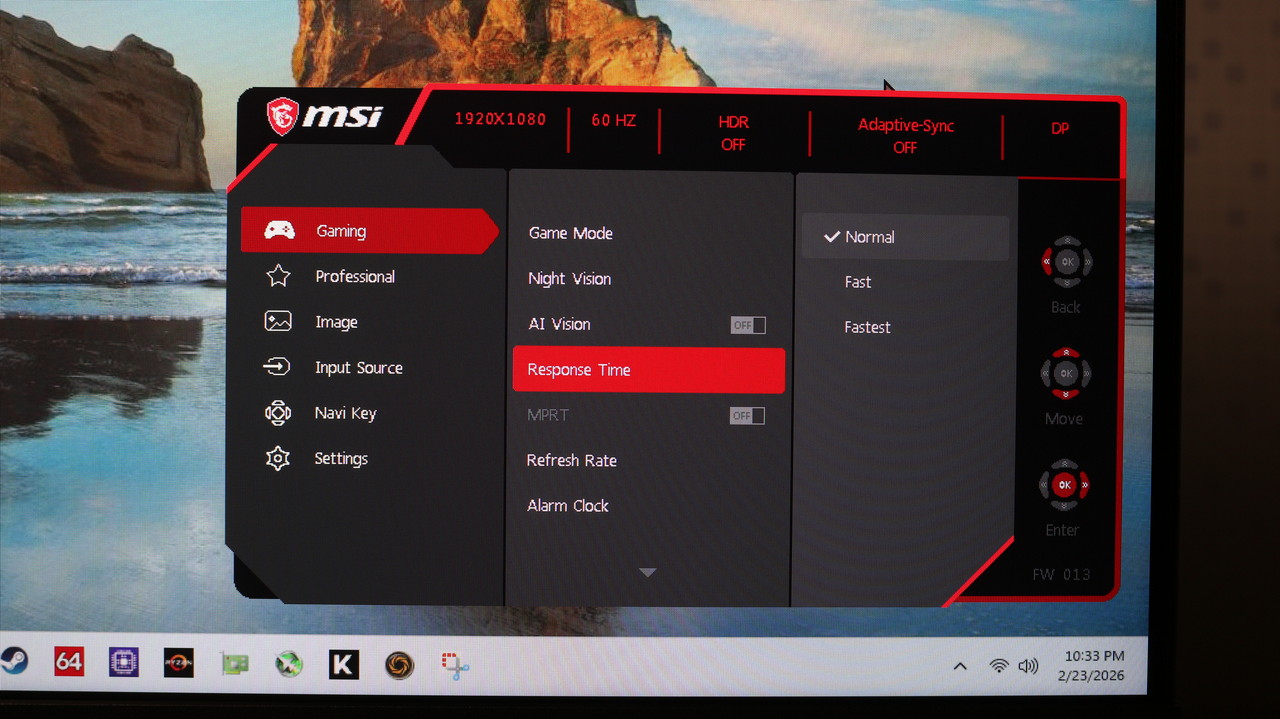Click the Snipping Tool taskbar icon
Image resolution: width=1280 pixels, height=719 pixels.
456,665
